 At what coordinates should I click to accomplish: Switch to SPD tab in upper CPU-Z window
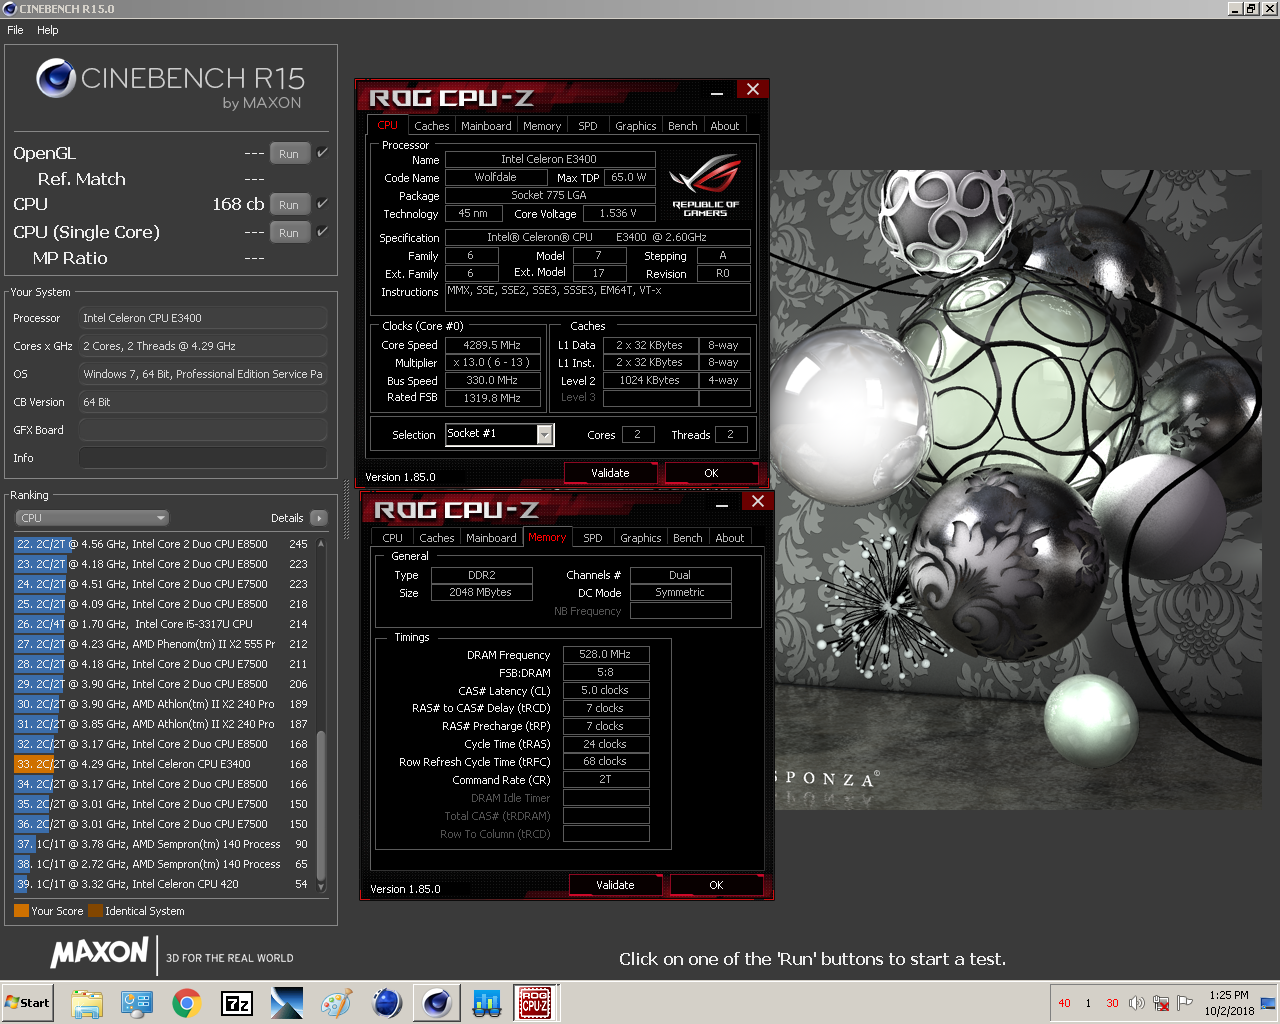pos(588,126)
